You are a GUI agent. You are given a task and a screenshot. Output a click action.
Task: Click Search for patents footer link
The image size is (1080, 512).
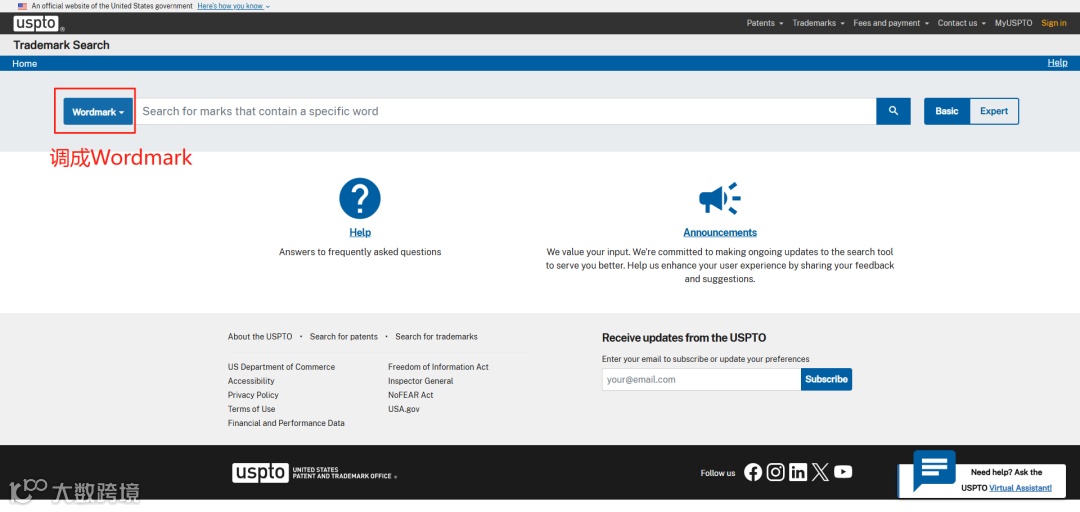[x=344, y=336]
